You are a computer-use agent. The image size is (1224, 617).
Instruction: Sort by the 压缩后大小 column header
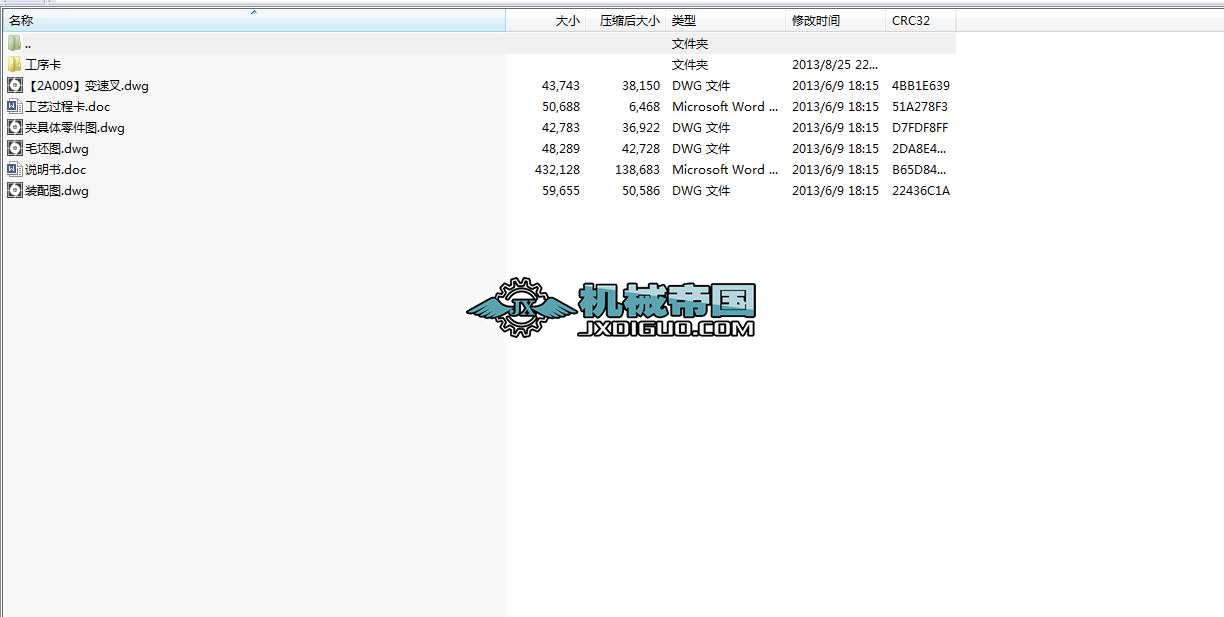(x=627, y=20)
